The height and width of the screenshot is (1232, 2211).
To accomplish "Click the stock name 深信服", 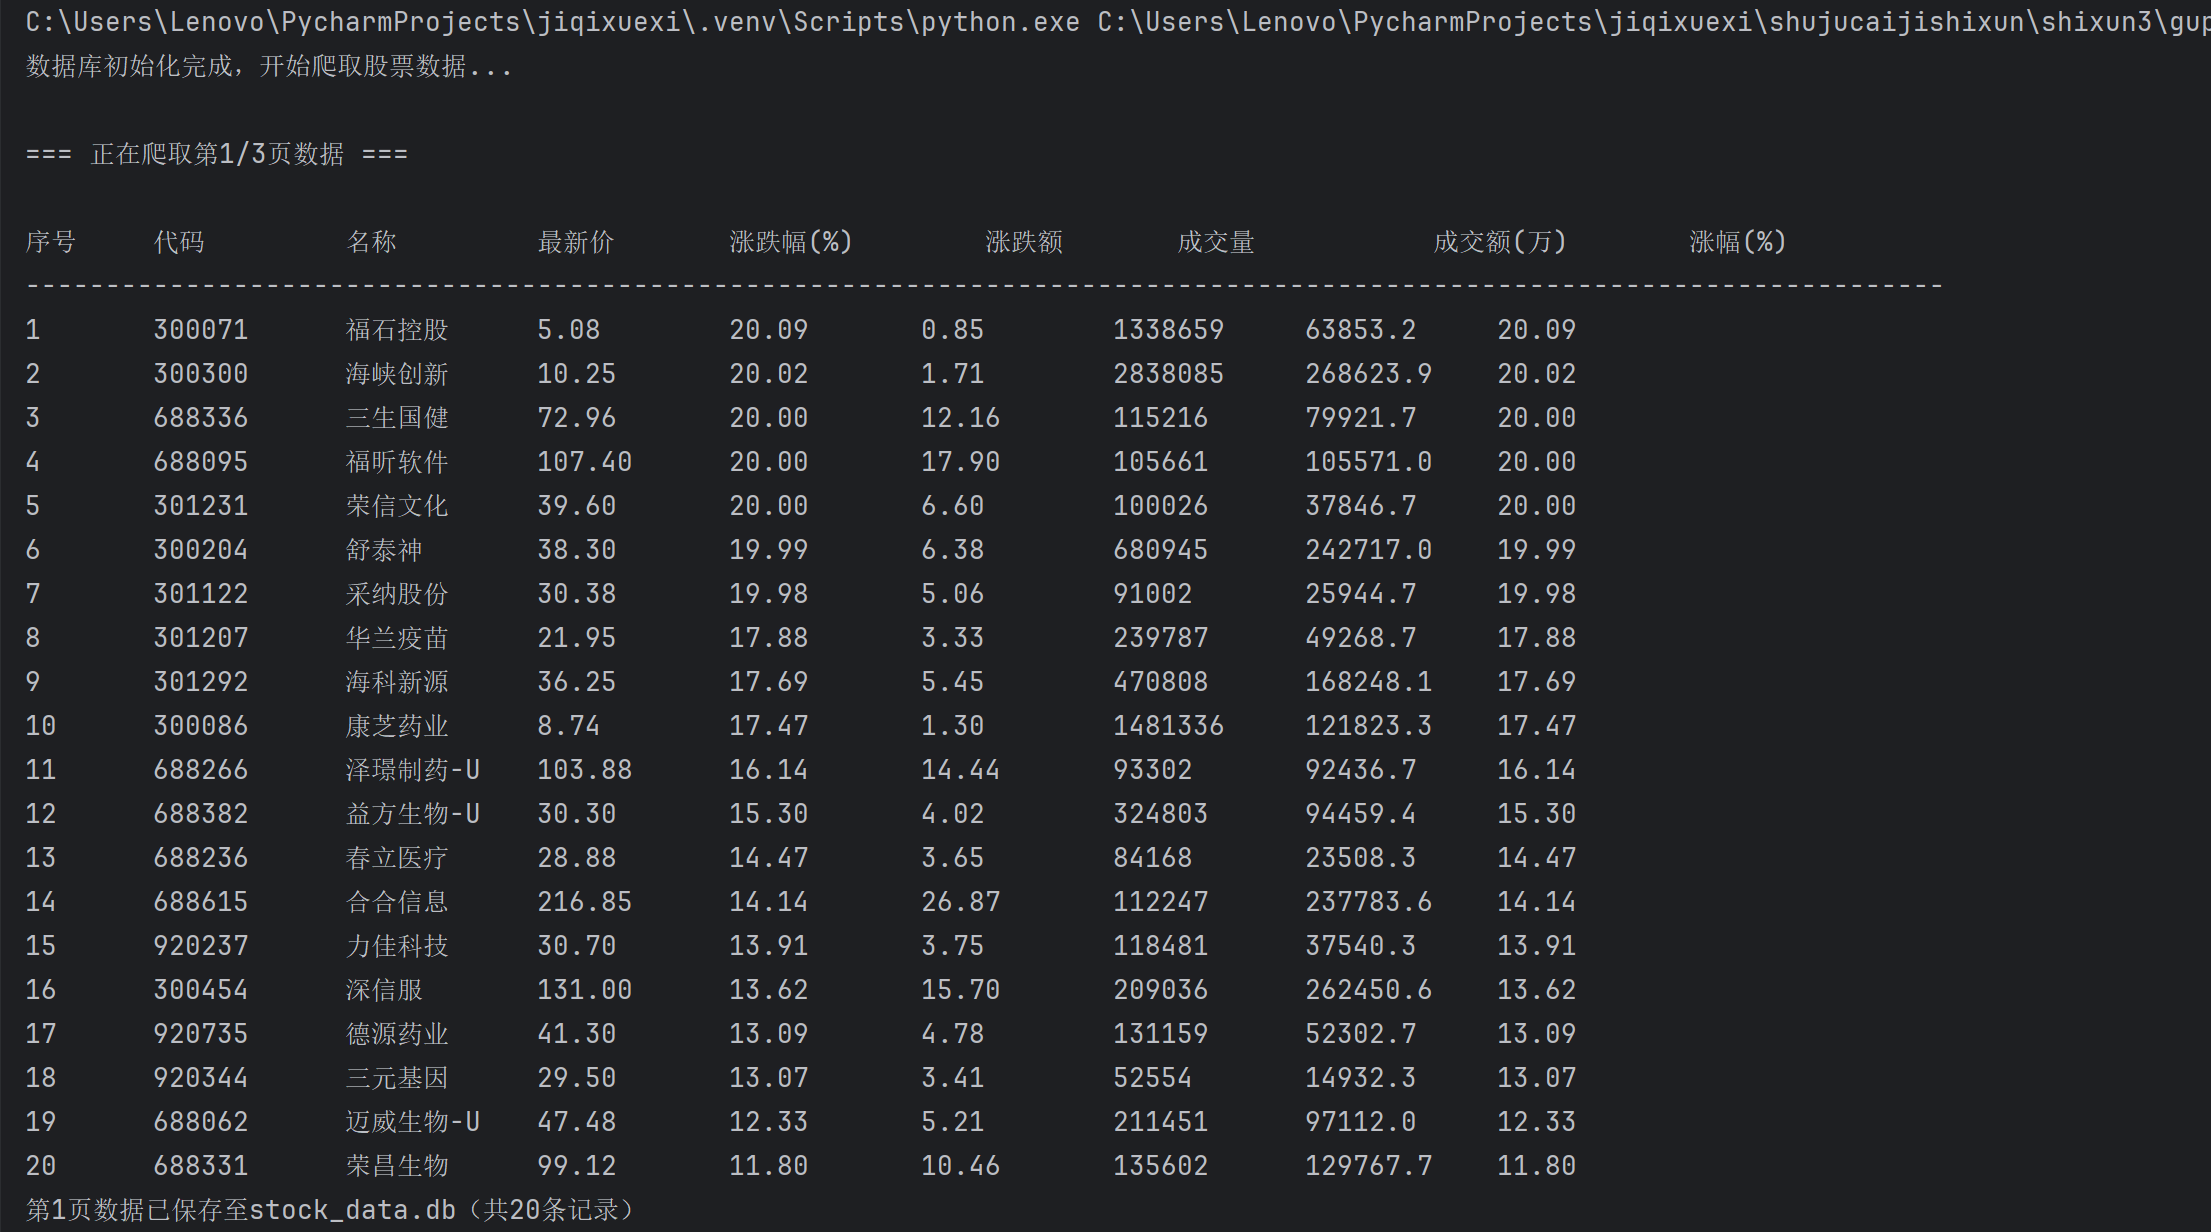I will point(384,990).
